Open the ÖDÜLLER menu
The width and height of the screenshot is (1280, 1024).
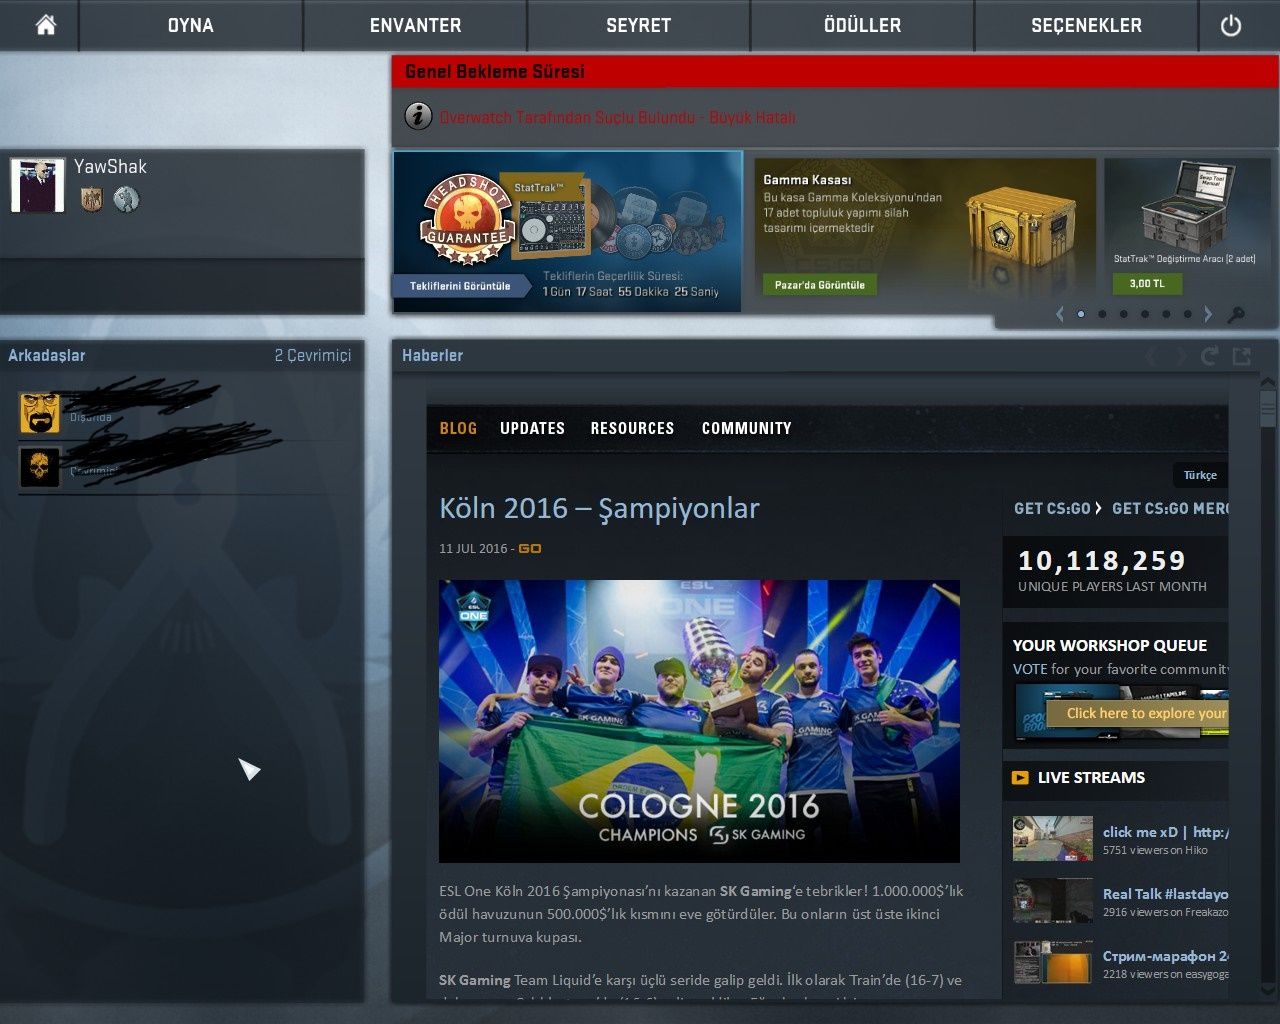pyautogui.click(x=862, y=25)
